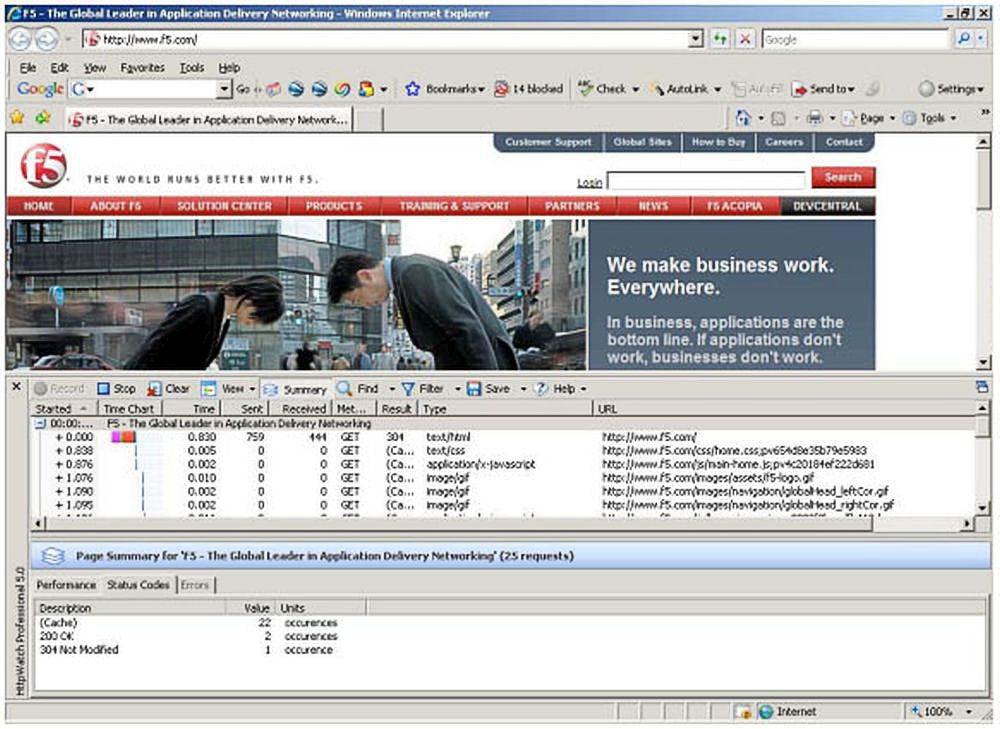Select the 'F5 - The Global Leader' browser tab
Image resolution: width=1000 pixels, height=729 pixels.
tap(209, 119)
